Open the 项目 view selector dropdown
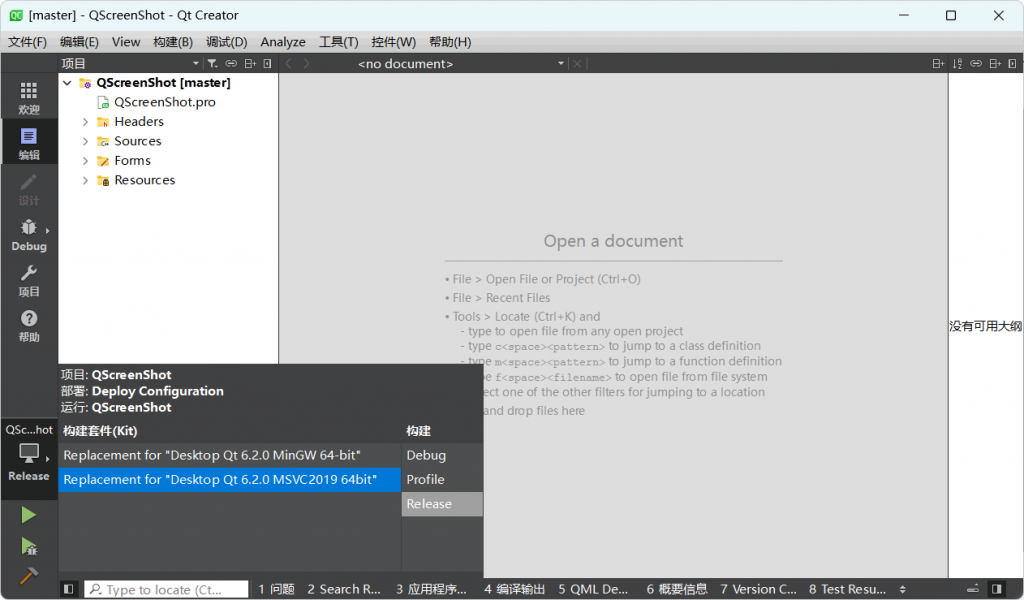Screen dimensions: 1024x600 (x=130, y=63)
